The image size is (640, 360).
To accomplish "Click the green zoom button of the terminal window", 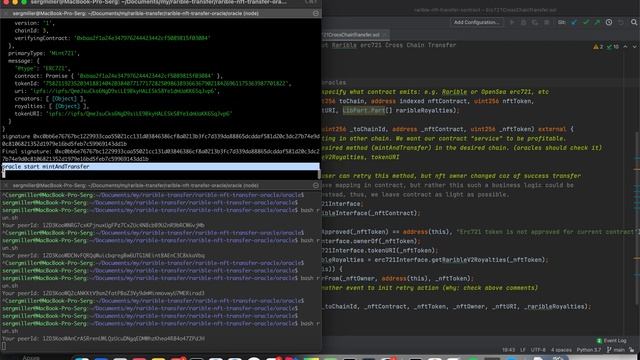I will (x=24, y=2).
